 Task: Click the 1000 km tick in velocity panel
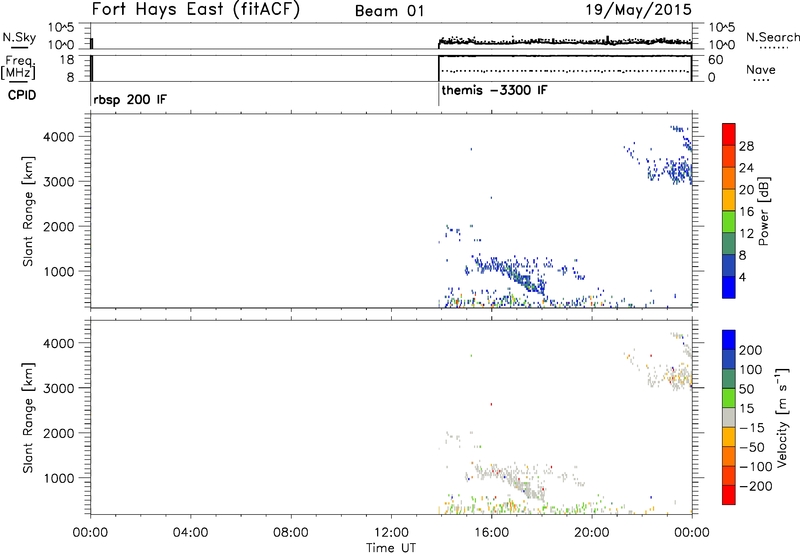point(59,478)
